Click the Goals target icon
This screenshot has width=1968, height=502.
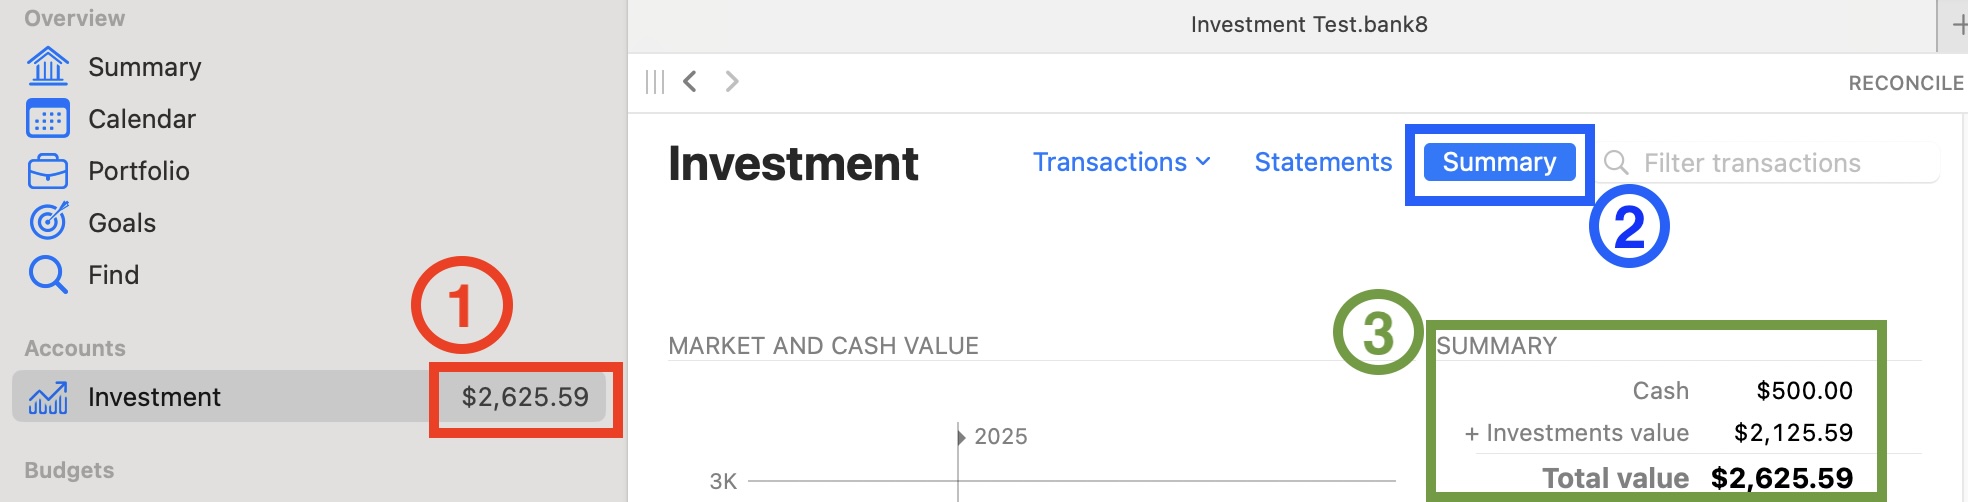pyautogui.click(x=48, y=222)
